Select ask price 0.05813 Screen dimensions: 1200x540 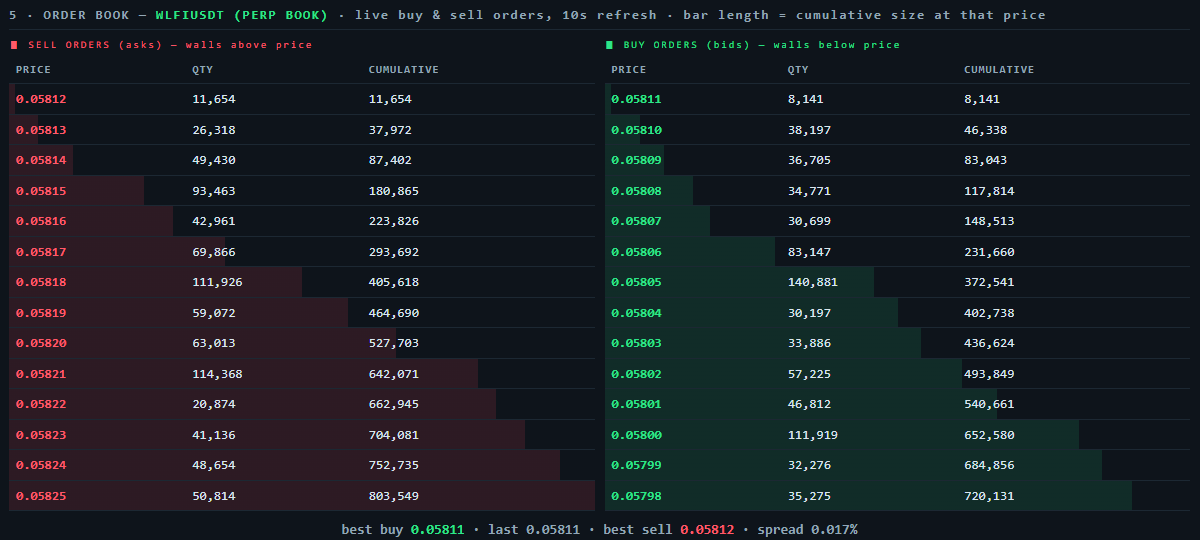41,130
